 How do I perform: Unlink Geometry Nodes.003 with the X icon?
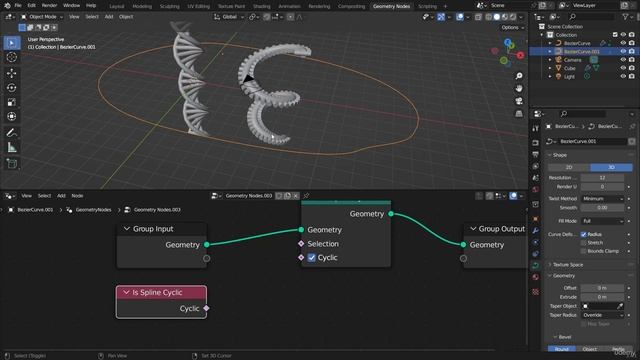[x=296, y=196]
